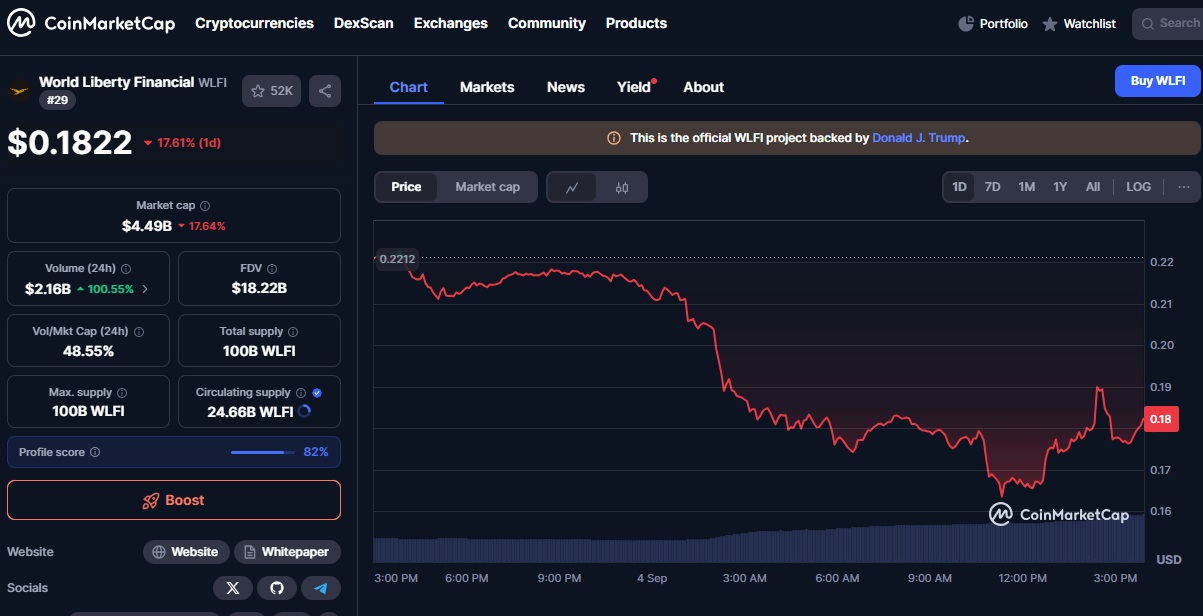Open the Whitepaper link button
This screenshot has width=1203, height=616.
pyautogui.click(x=288, y=552)
